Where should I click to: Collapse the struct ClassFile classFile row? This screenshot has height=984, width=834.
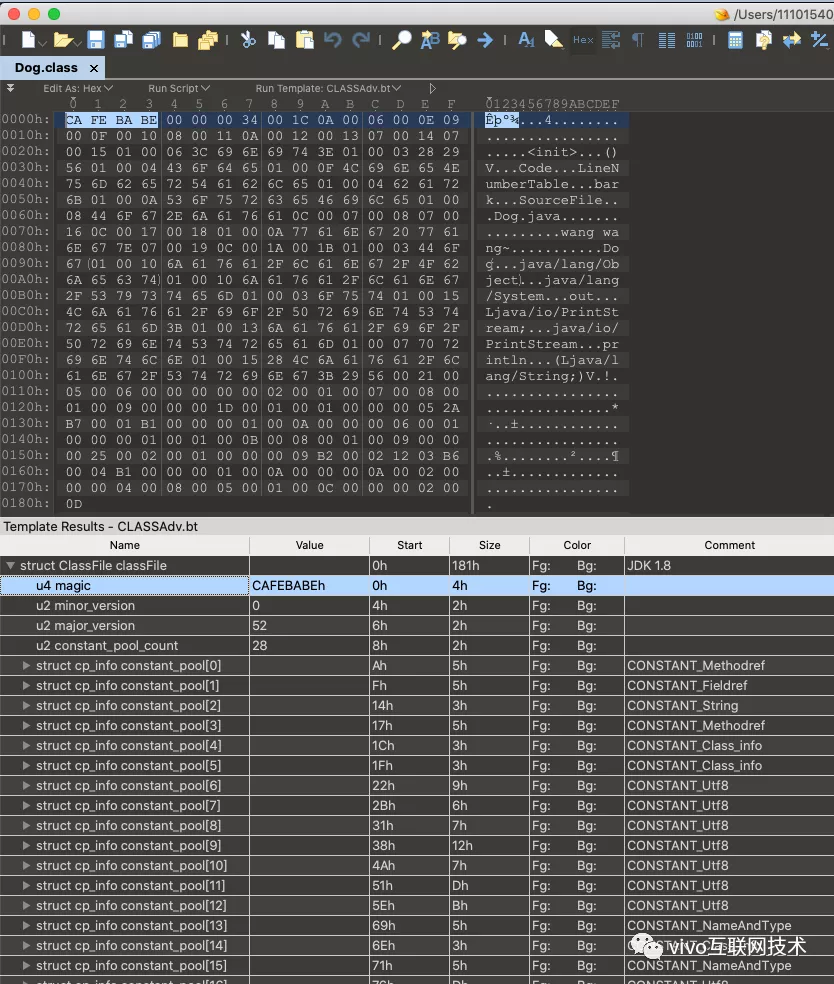(10, 565)
